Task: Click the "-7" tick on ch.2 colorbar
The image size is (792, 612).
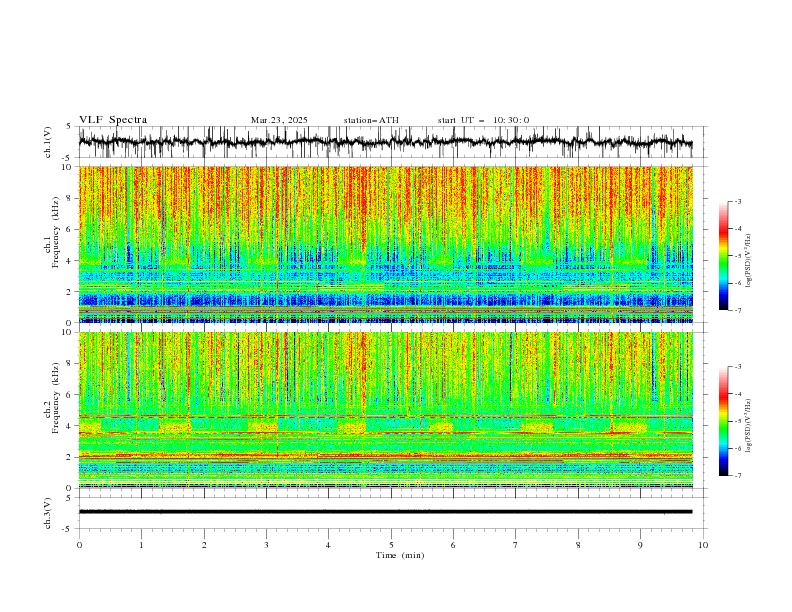Action: click(x=737, y=476)
